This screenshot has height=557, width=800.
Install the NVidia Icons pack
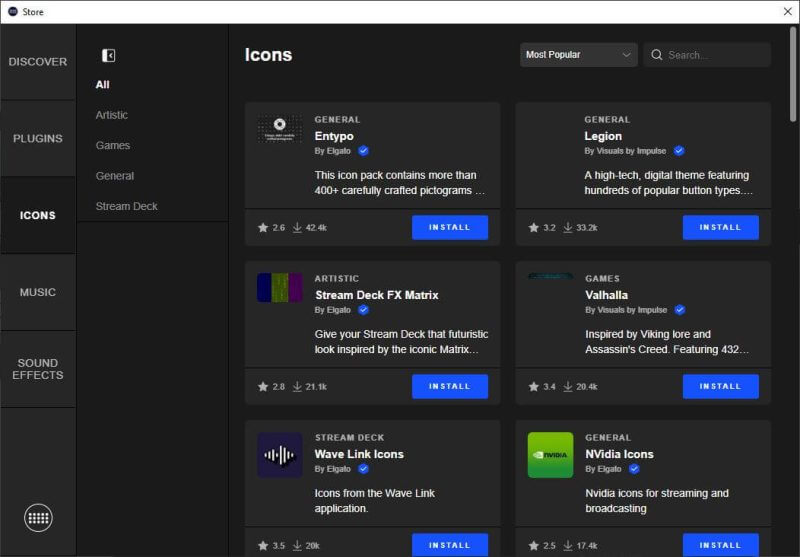(720, 545)
